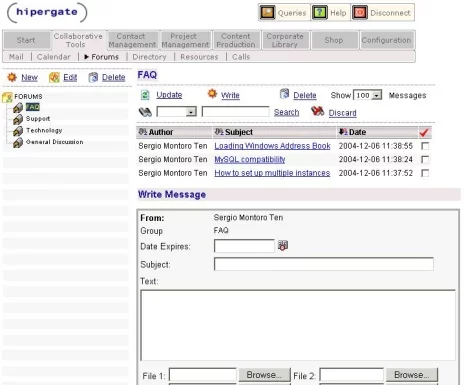The height and width of the screenshot is (385, 475).
Task: Open the Directory submenu item
Action: 149,57
